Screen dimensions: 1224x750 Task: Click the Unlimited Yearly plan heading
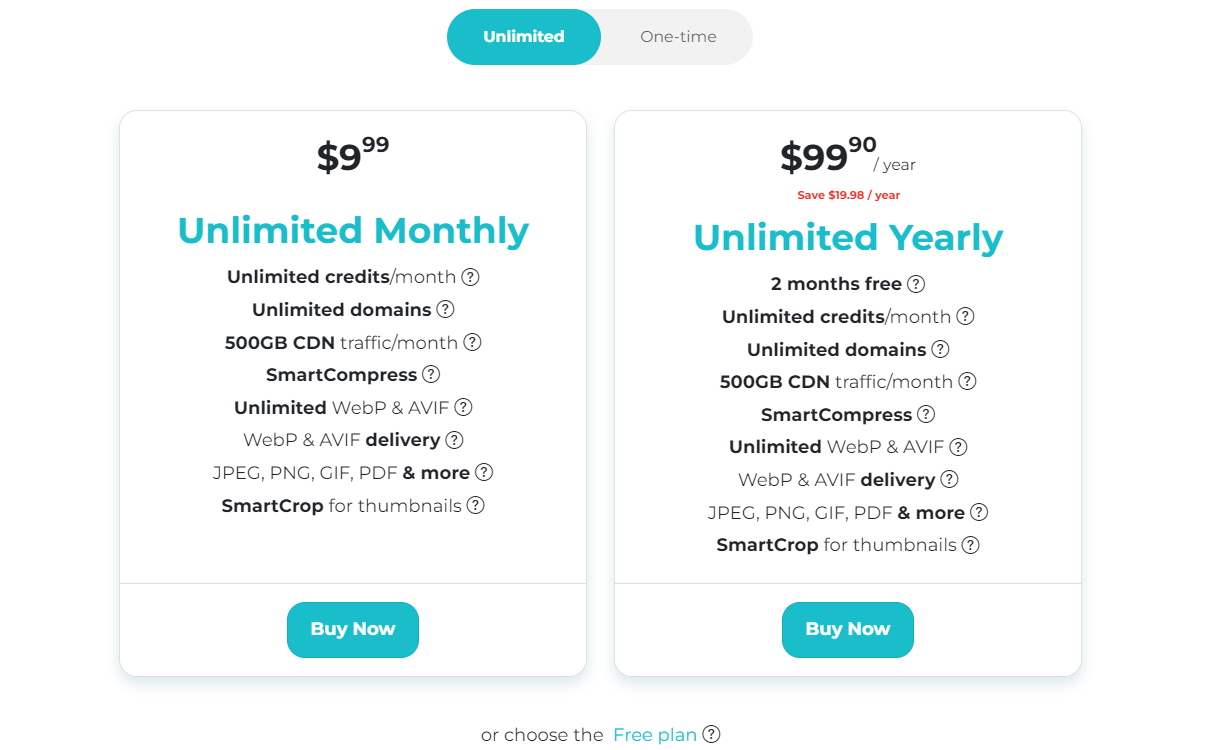pos(848,238)
